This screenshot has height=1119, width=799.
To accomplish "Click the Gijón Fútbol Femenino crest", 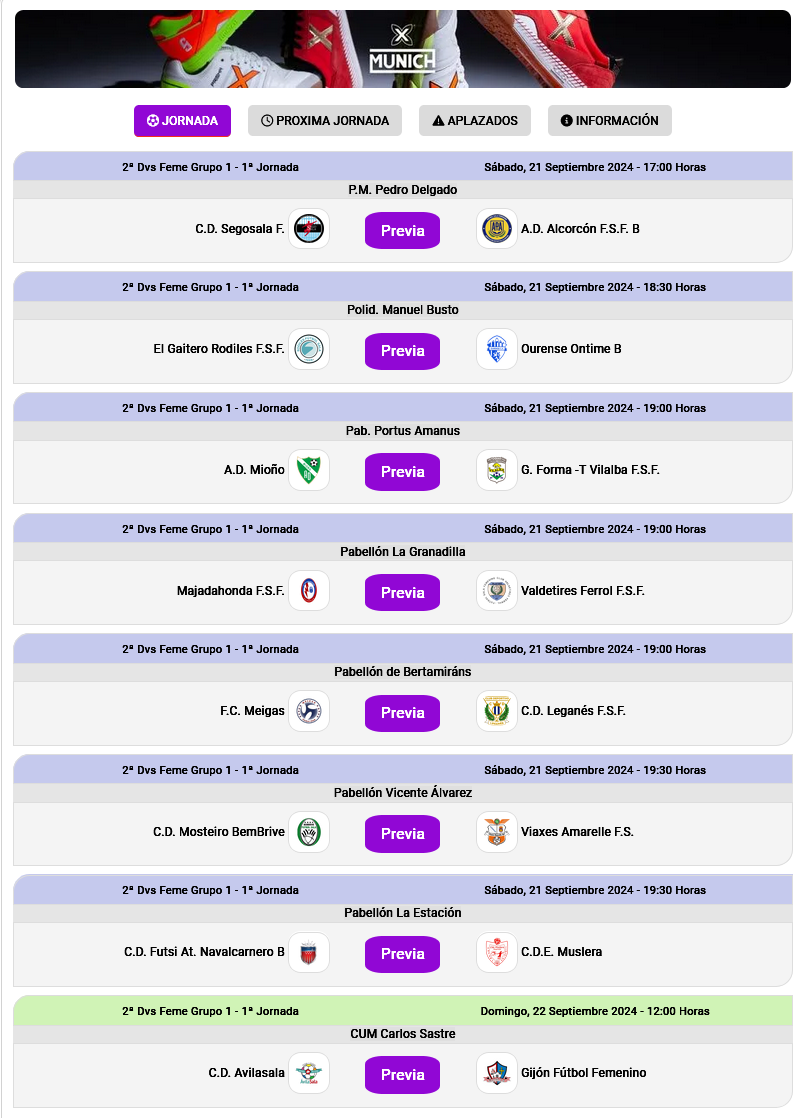I will (497, 1073).
